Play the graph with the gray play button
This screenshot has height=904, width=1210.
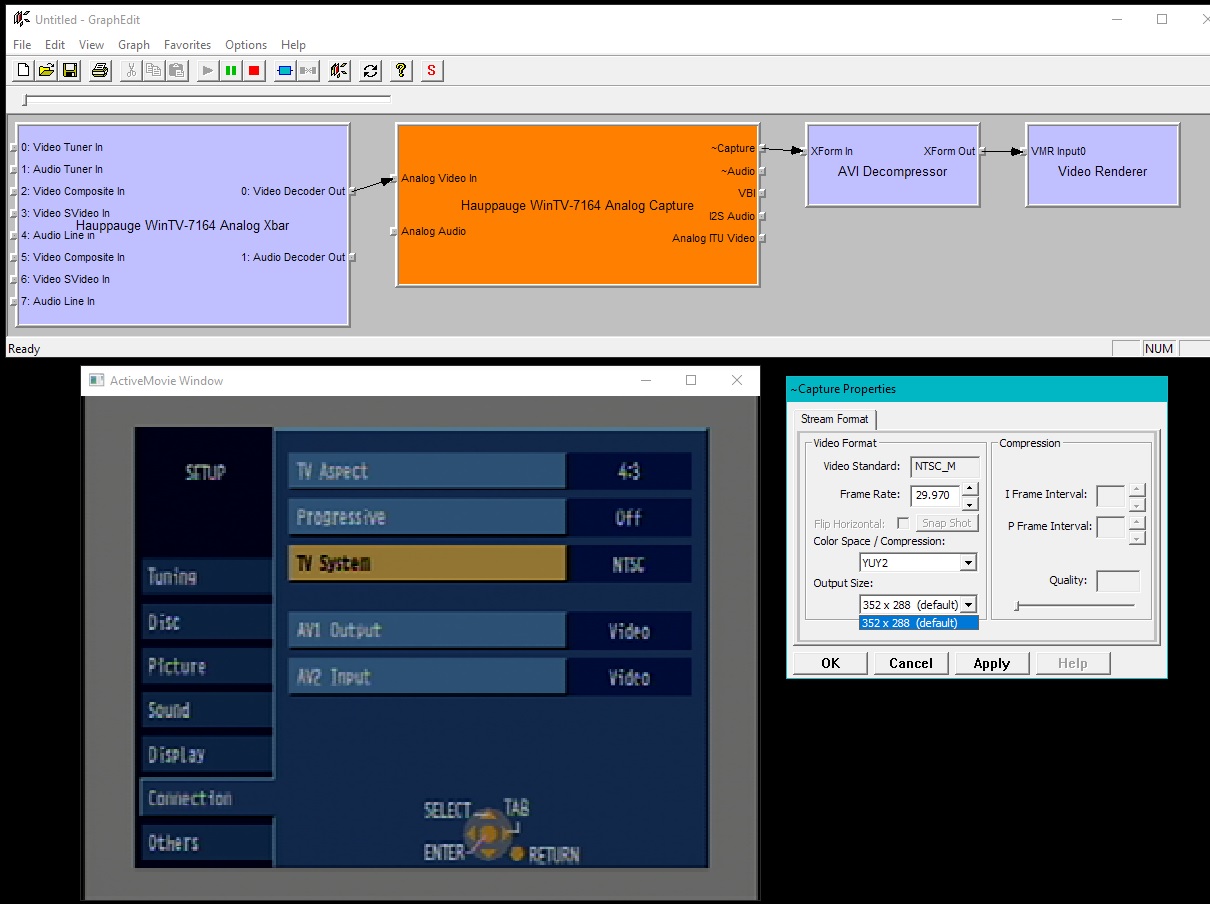[x=207, y=70]
